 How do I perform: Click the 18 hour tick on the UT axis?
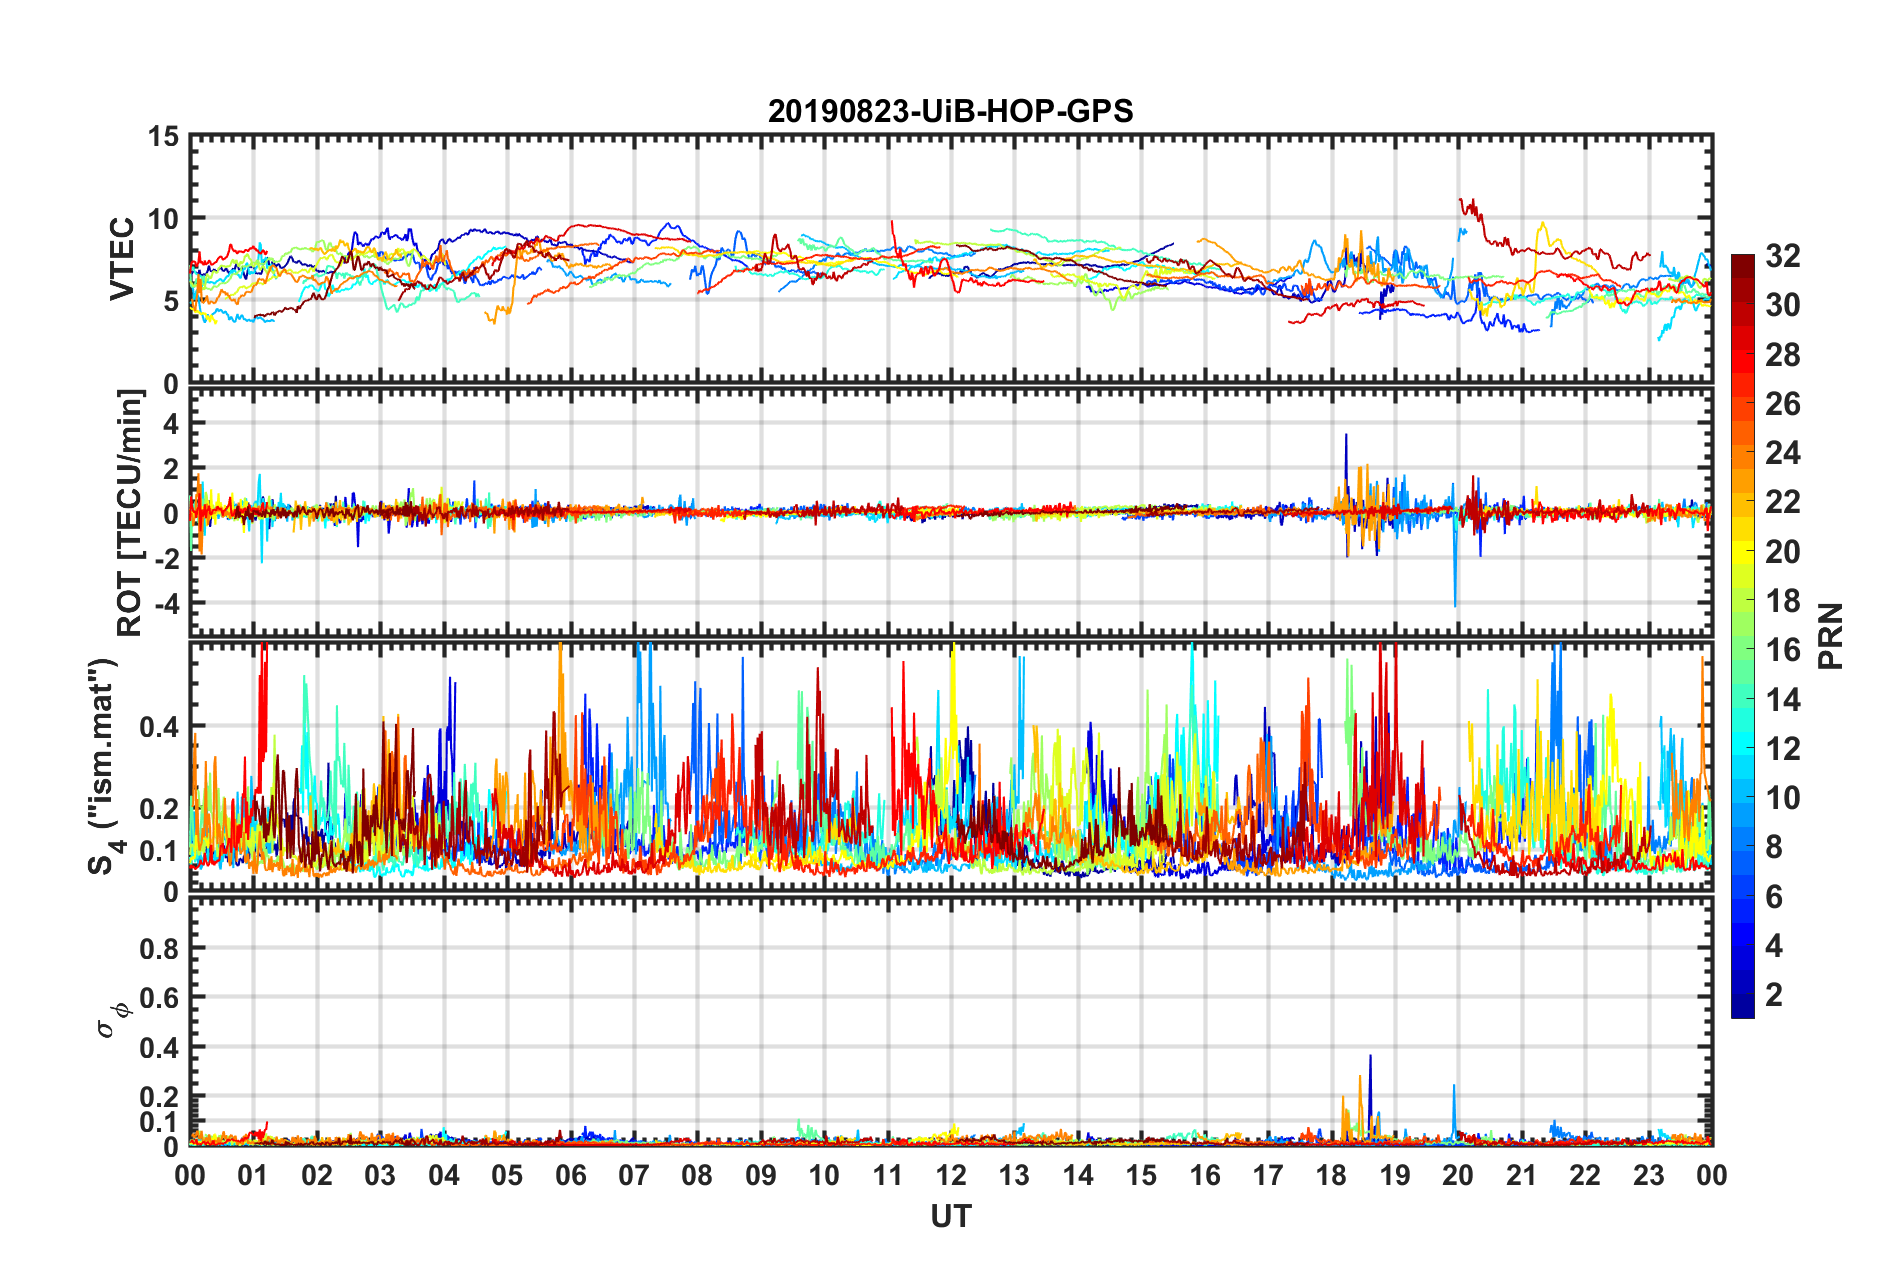(x=1331, y=1175)
